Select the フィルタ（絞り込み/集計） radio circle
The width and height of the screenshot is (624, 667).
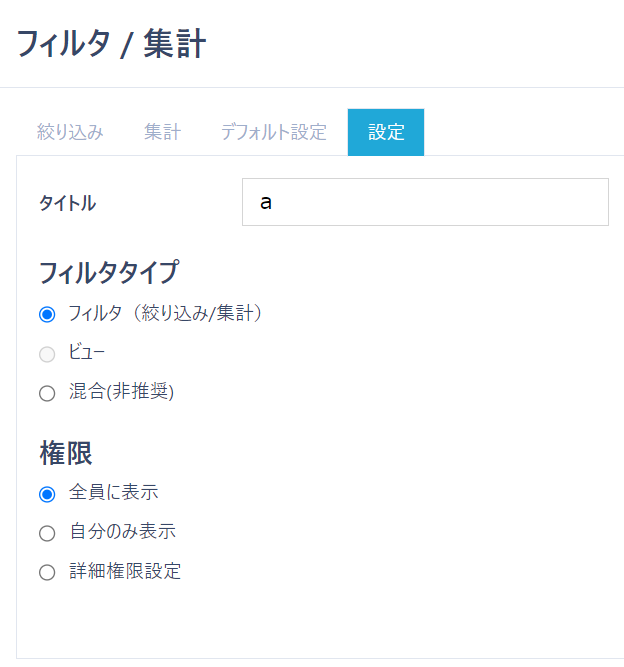[x=47, y=314]
